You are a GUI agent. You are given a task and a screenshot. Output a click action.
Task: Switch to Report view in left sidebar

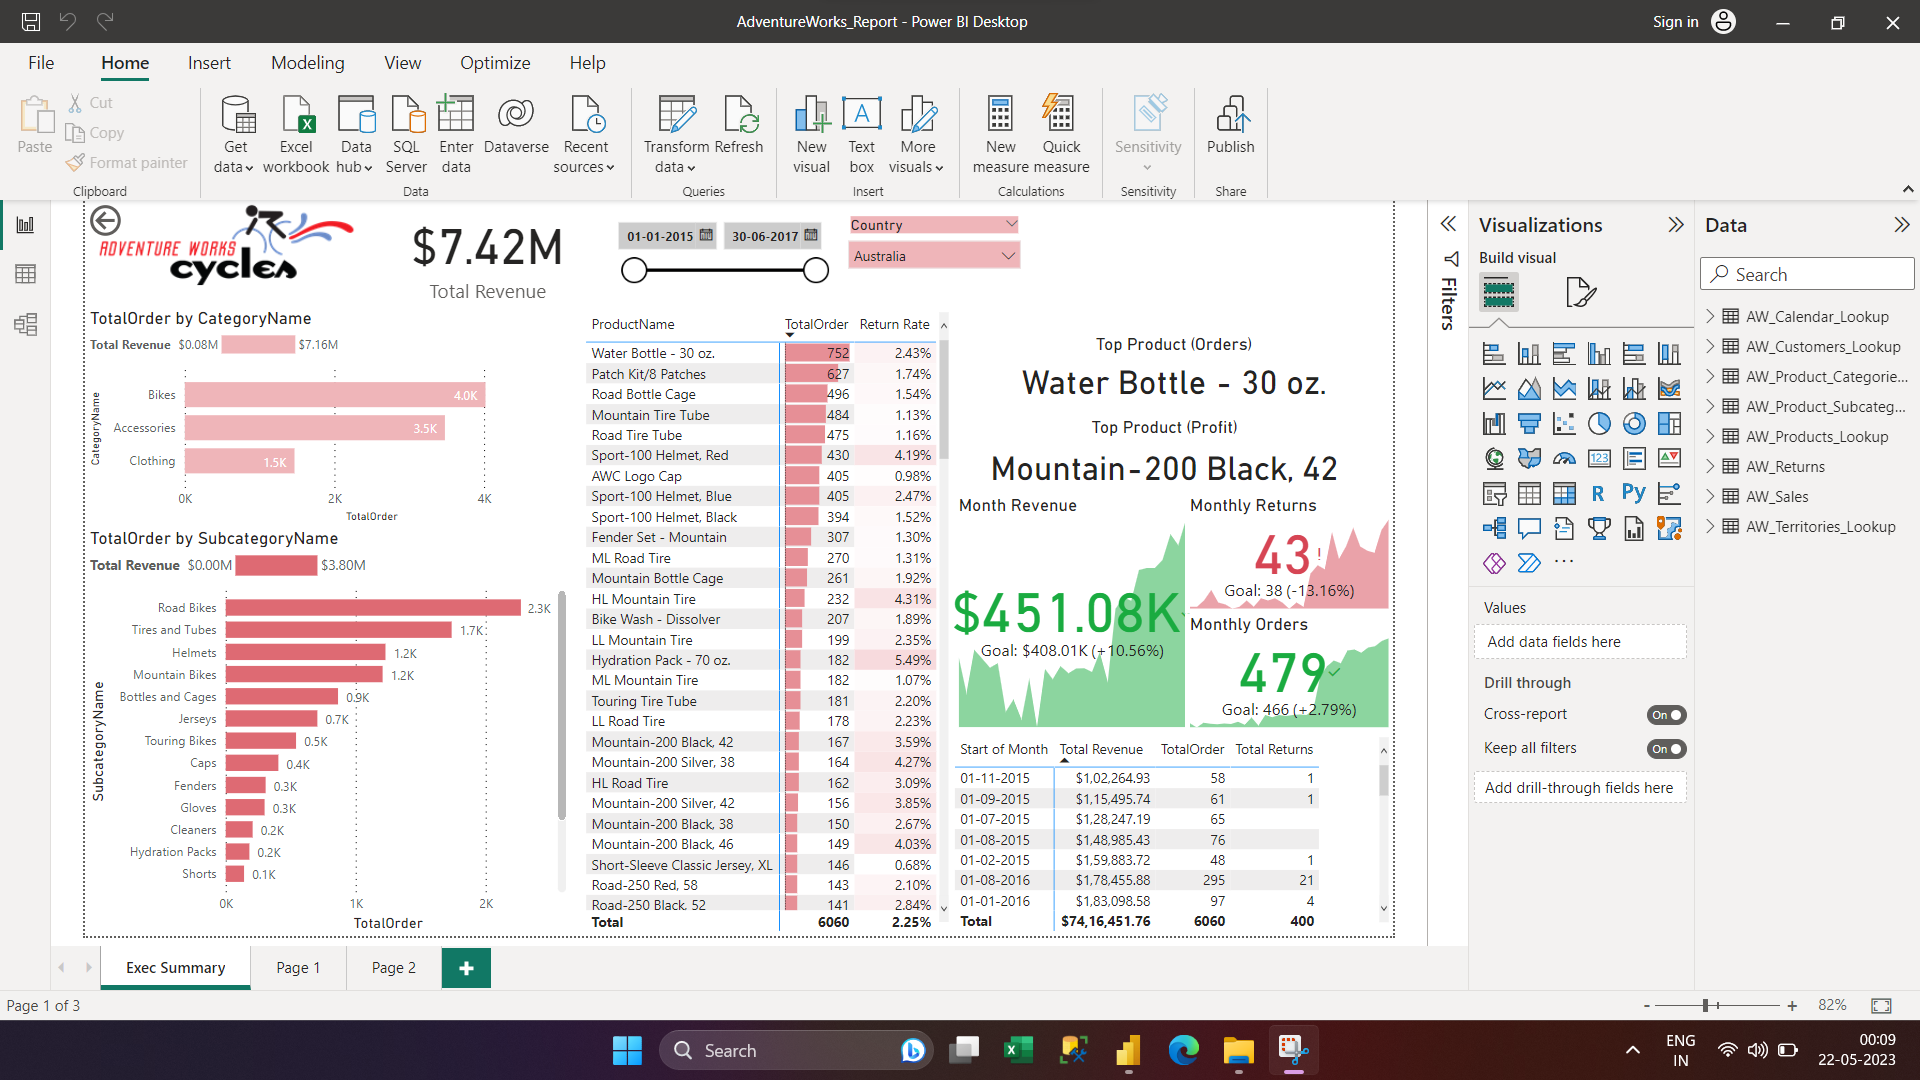point(25,225)
